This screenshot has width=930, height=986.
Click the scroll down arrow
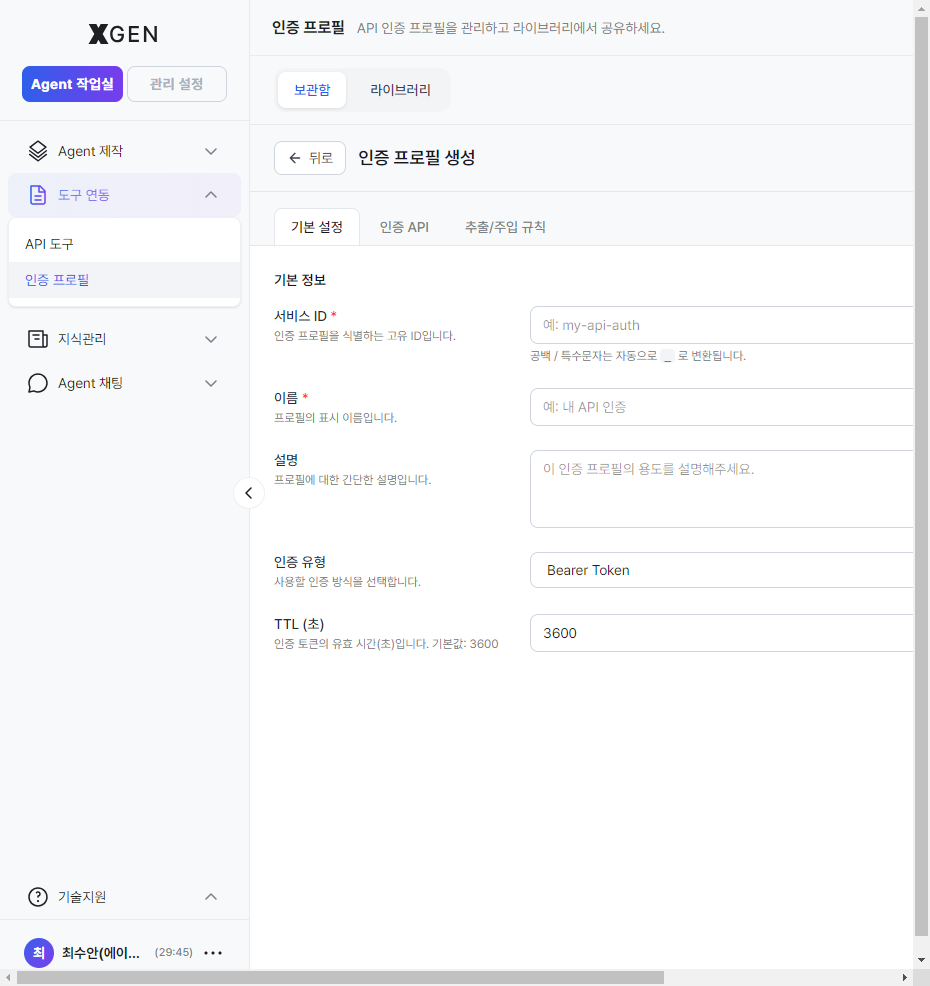pos(921,960)
